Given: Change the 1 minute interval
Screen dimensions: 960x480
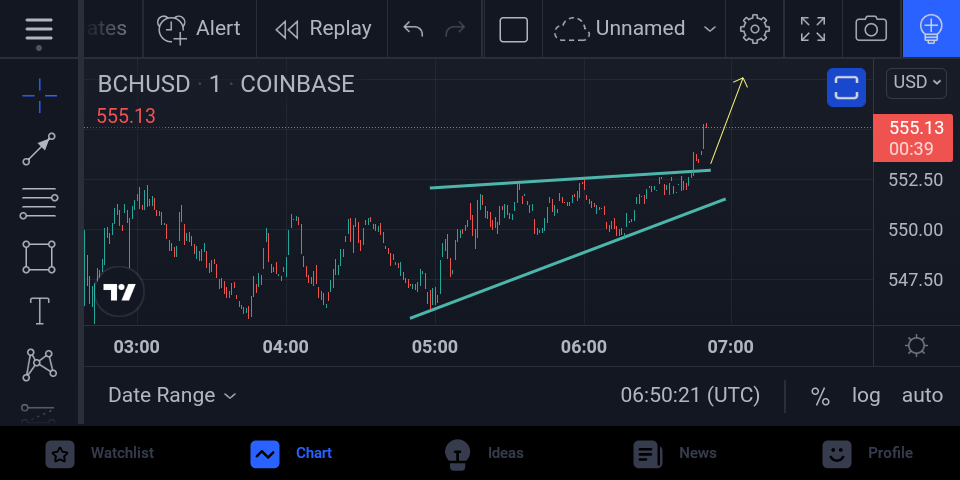Looking at the screenshot, I should click(215, 84).
